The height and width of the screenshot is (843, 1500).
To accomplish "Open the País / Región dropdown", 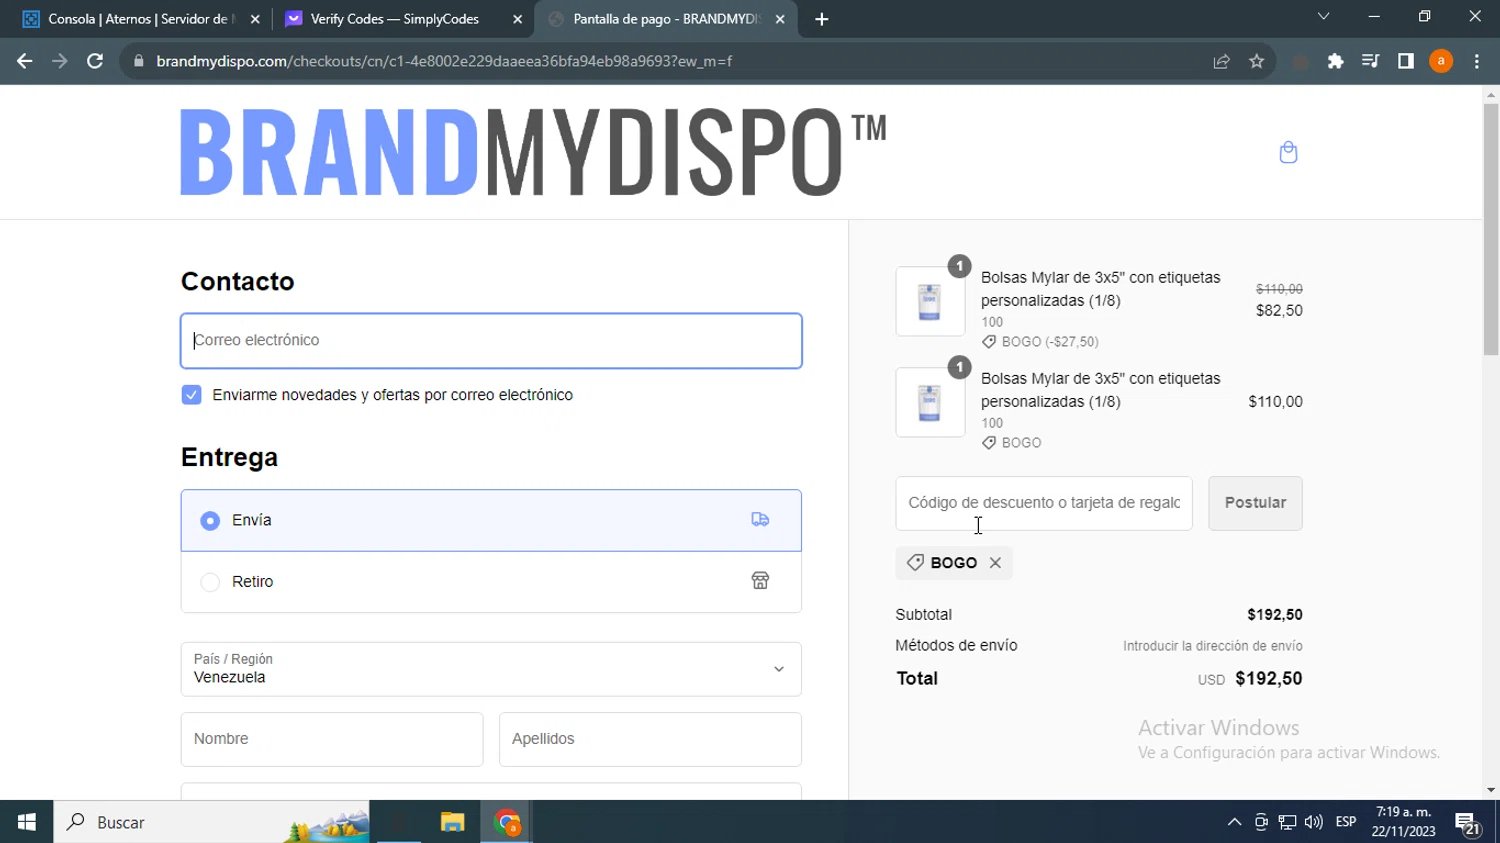I will [x=491, y=669].
